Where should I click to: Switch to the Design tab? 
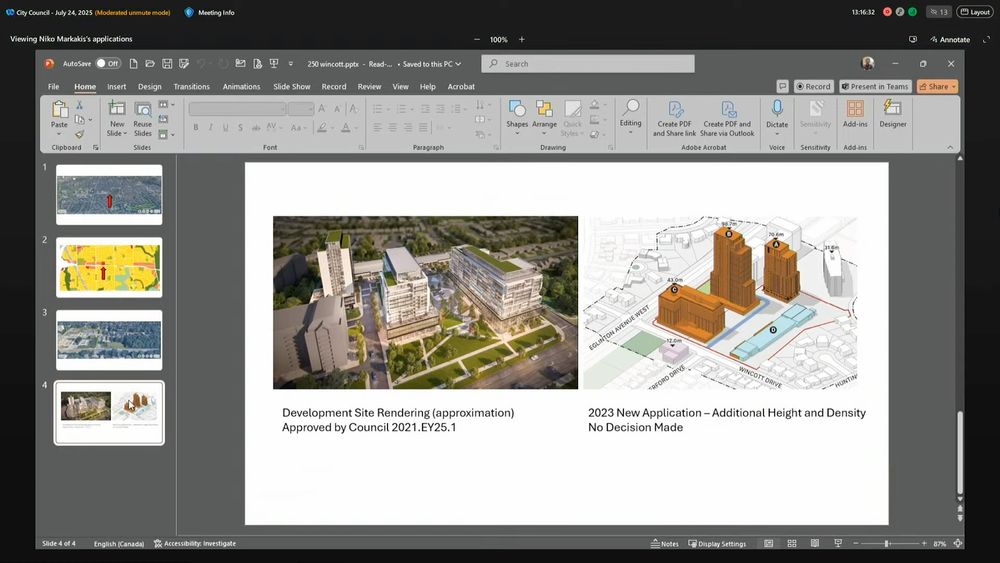(x=150, y=87)
